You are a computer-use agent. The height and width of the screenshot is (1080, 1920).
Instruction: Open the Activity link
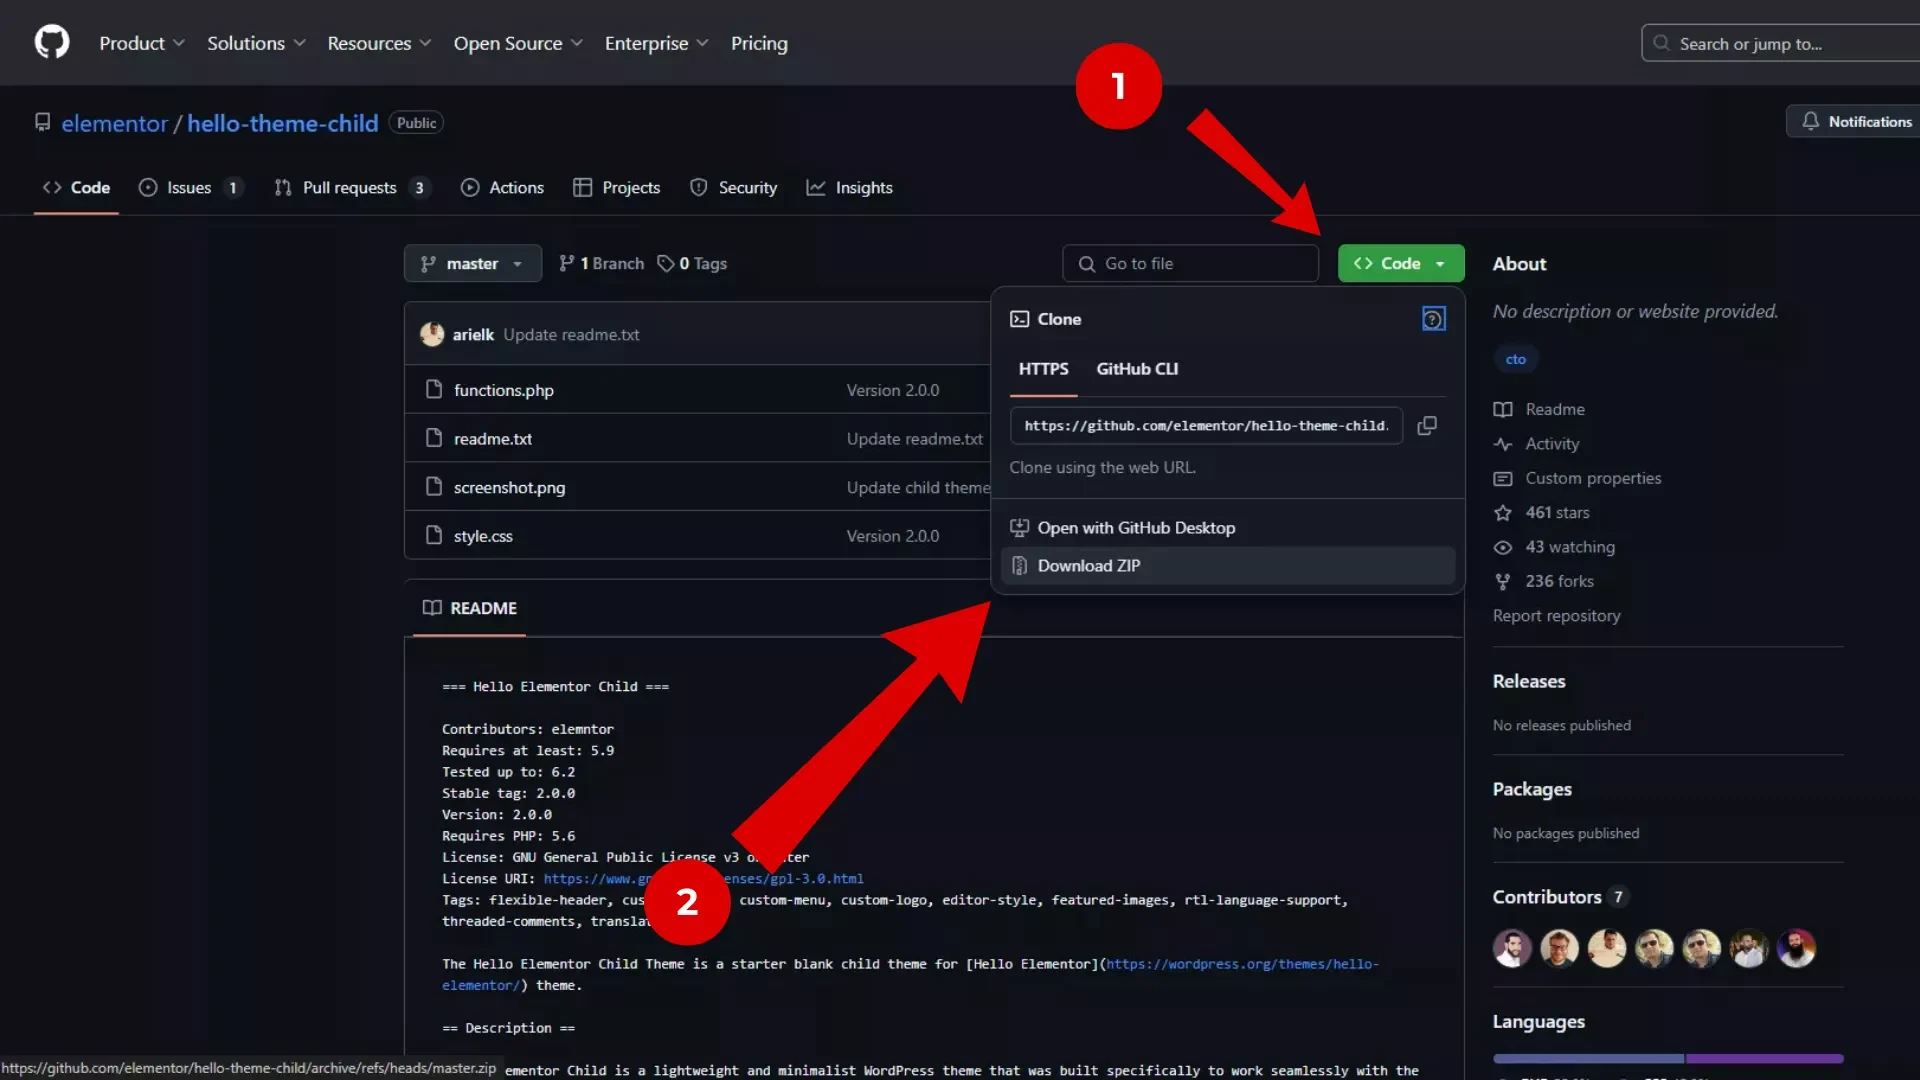1537,444
